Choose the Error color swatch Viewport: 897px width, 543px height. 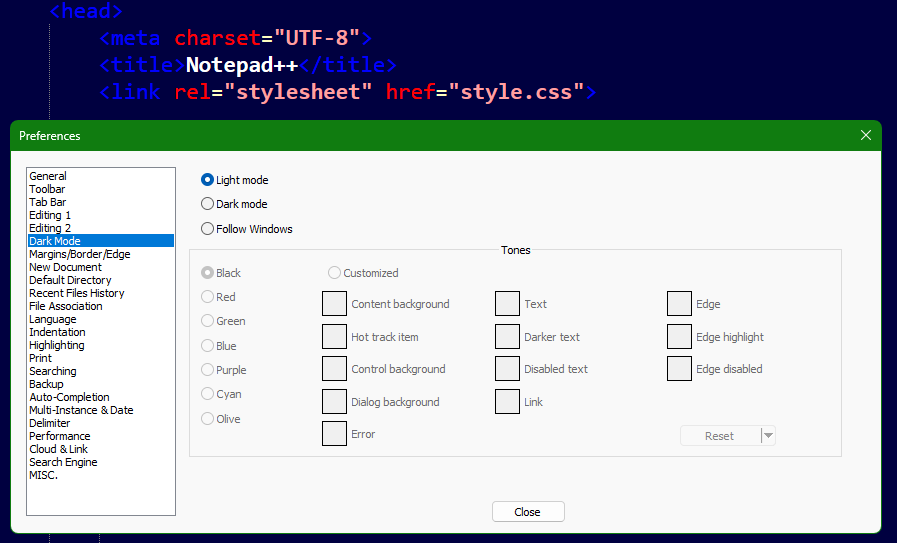tap(334, 434)
